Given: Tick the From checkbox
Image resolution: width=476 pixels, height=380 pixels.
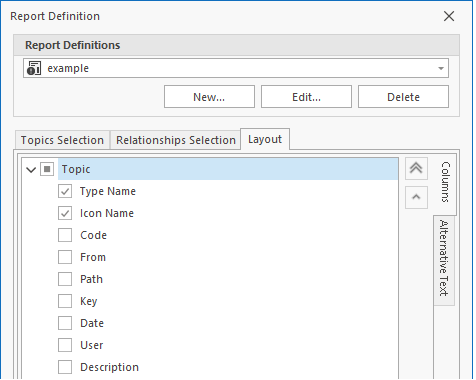Looking at the screenshot, I should pyautogui.click(x=65, y=258).
